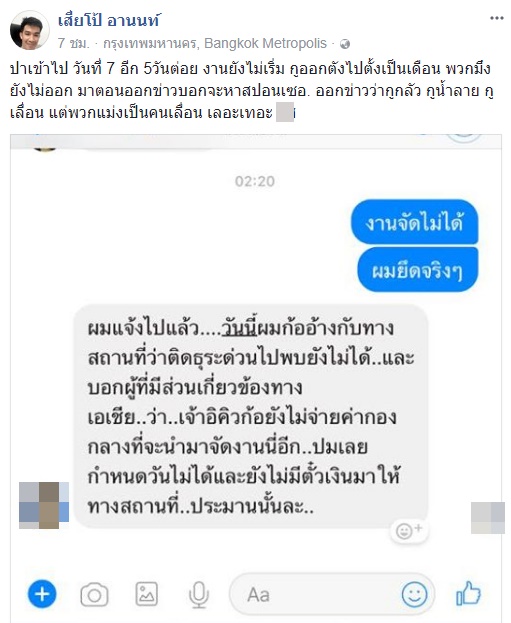Click the globe public privacy icon

[x=345, y=44]
